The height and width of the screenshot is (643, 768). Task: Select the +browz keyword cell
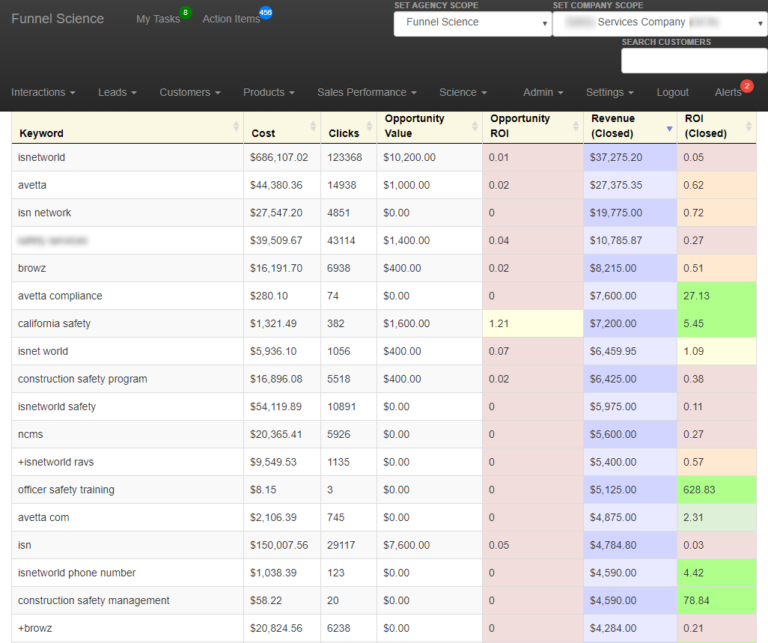coord(127,628)
